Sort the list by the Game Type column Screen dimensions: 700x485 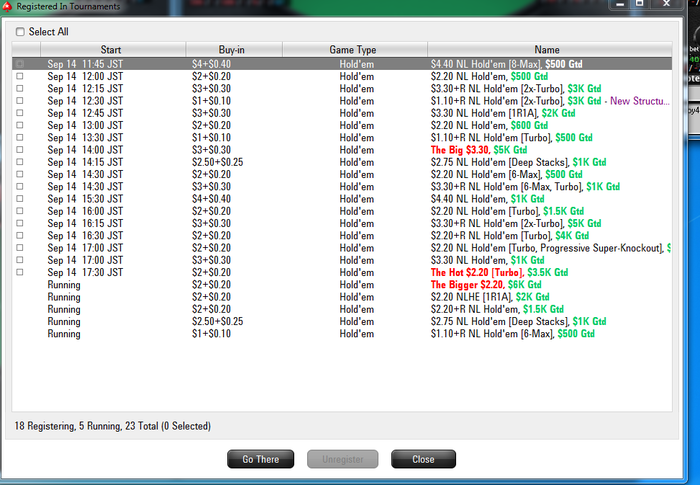[355, 50]
